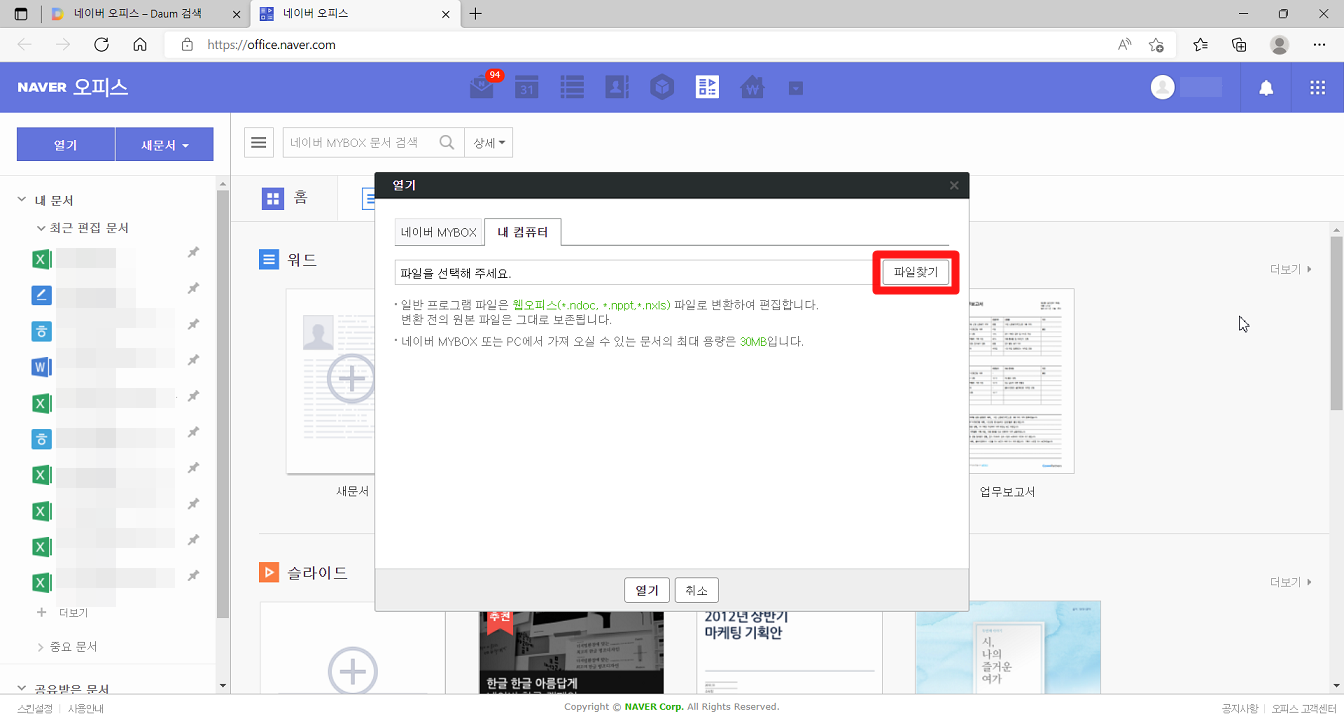
Task: Confirm with 열기 button in dialog
Action: [647, 590]
